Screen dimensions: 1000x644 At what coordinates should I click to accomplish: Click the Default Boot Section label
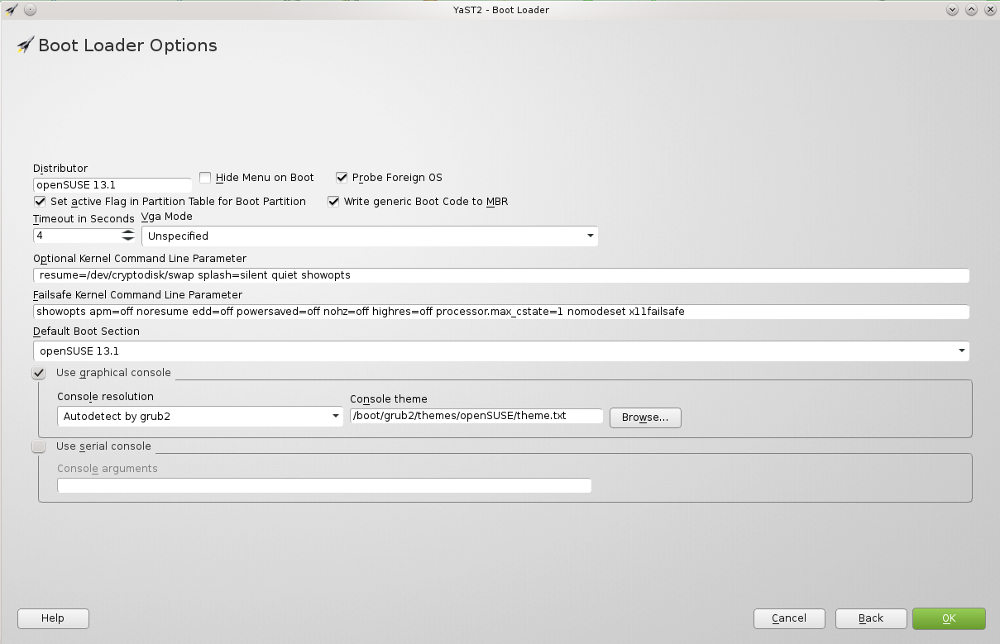(x=86, y=332)
